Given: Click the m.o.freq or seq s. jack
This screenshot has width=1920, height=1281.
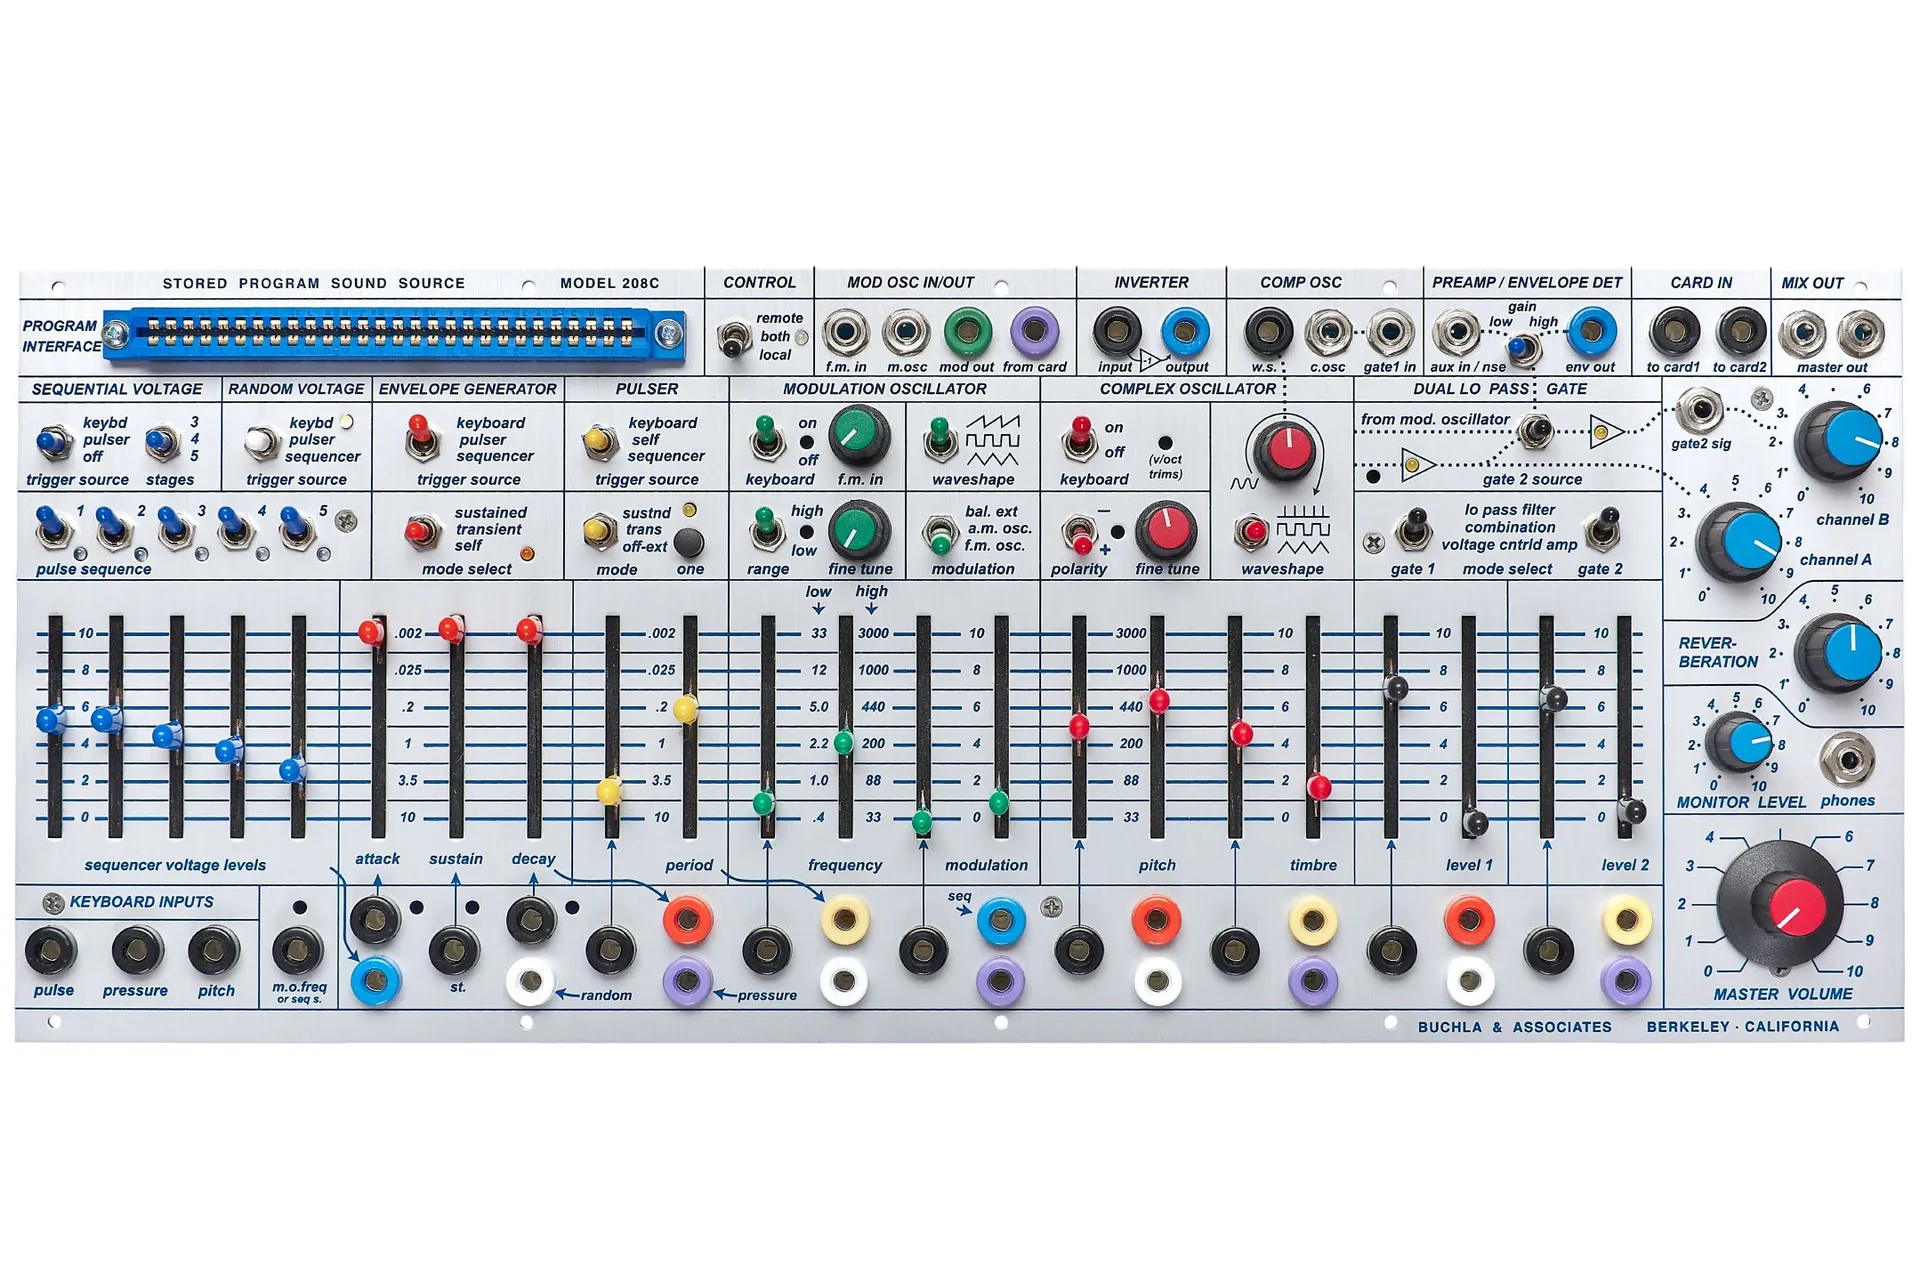Looking at the screenshot, I should point(298,951).
